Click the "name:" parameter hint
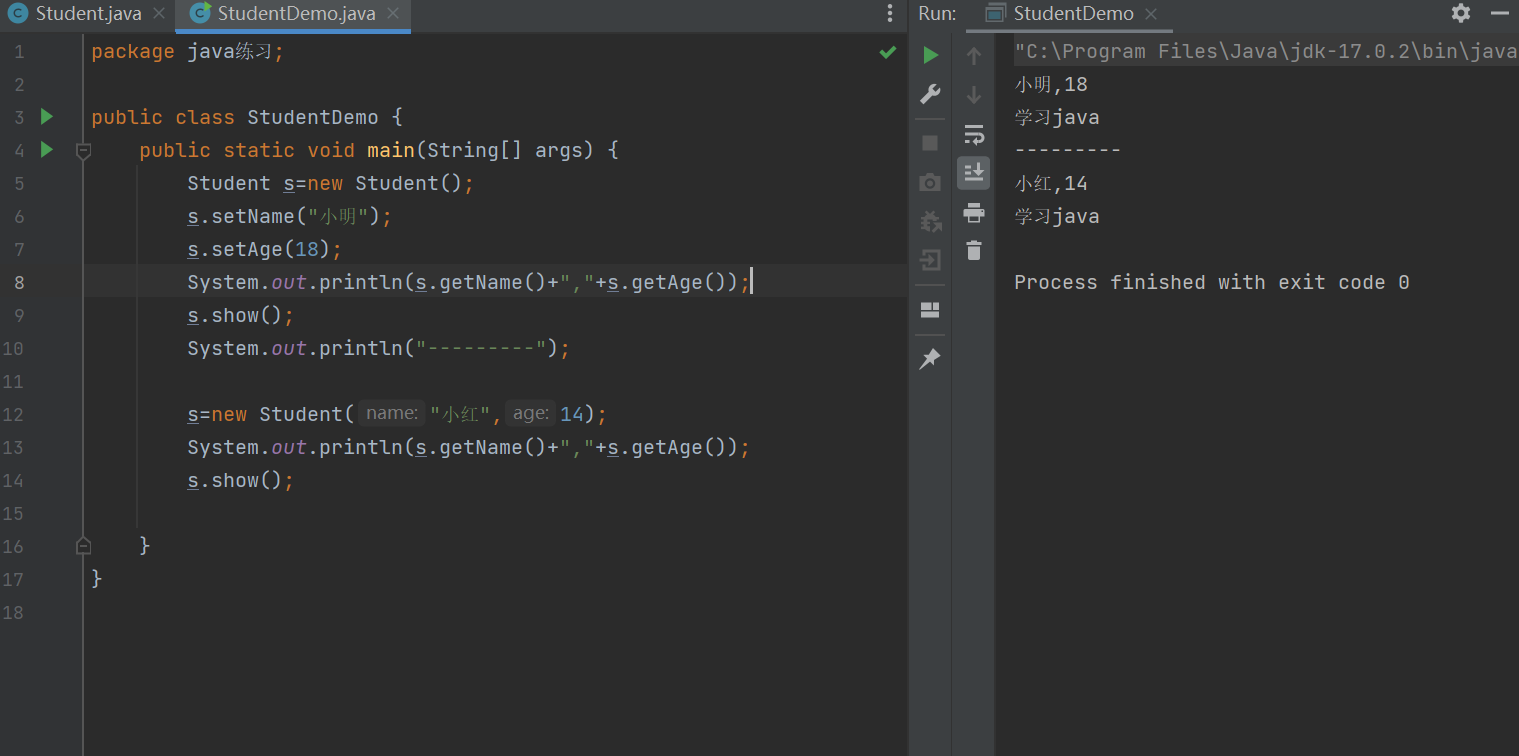 tap(392, 413)
